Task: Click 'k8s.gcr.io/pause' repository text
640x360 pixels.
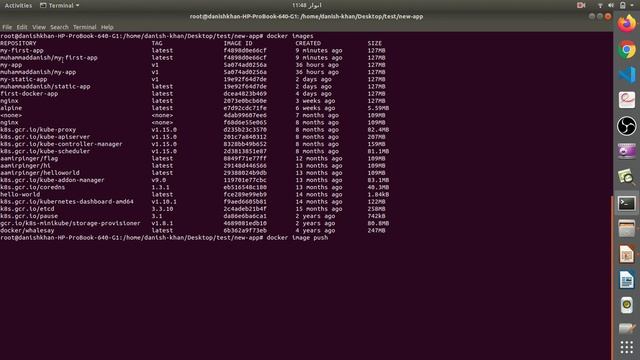Action: point(29,216)
